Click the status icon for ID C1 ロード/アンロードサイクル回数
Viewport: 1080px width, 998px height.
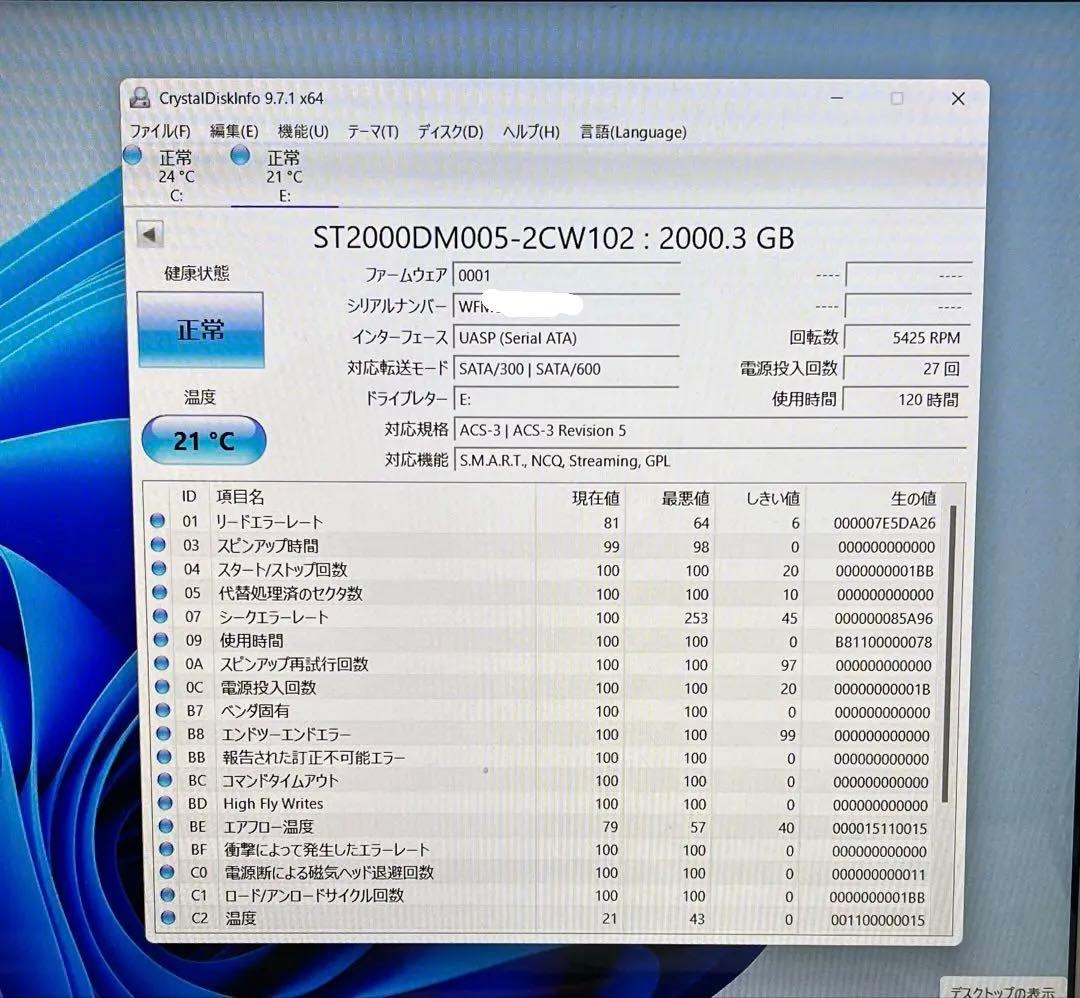(x=167, y=895)
